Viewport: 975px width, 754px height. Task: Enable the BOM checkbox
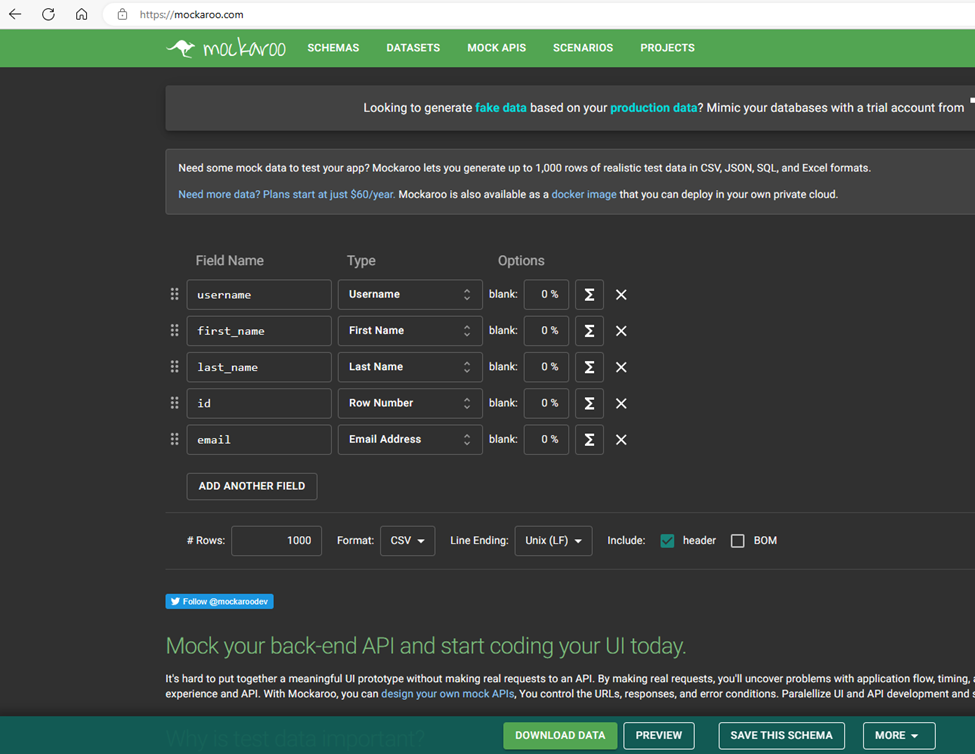tap(737, 541)
